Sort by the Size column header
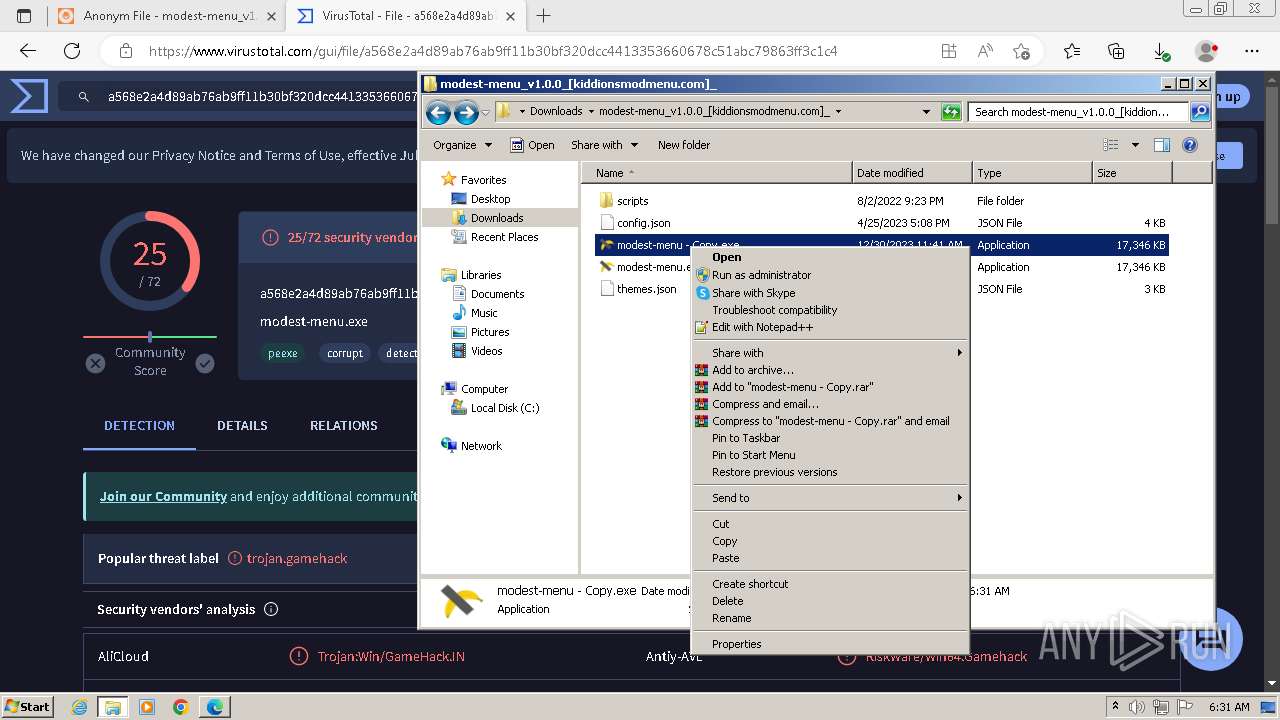This screenshot has width=1280, height=720. [x=1132, y=173]
